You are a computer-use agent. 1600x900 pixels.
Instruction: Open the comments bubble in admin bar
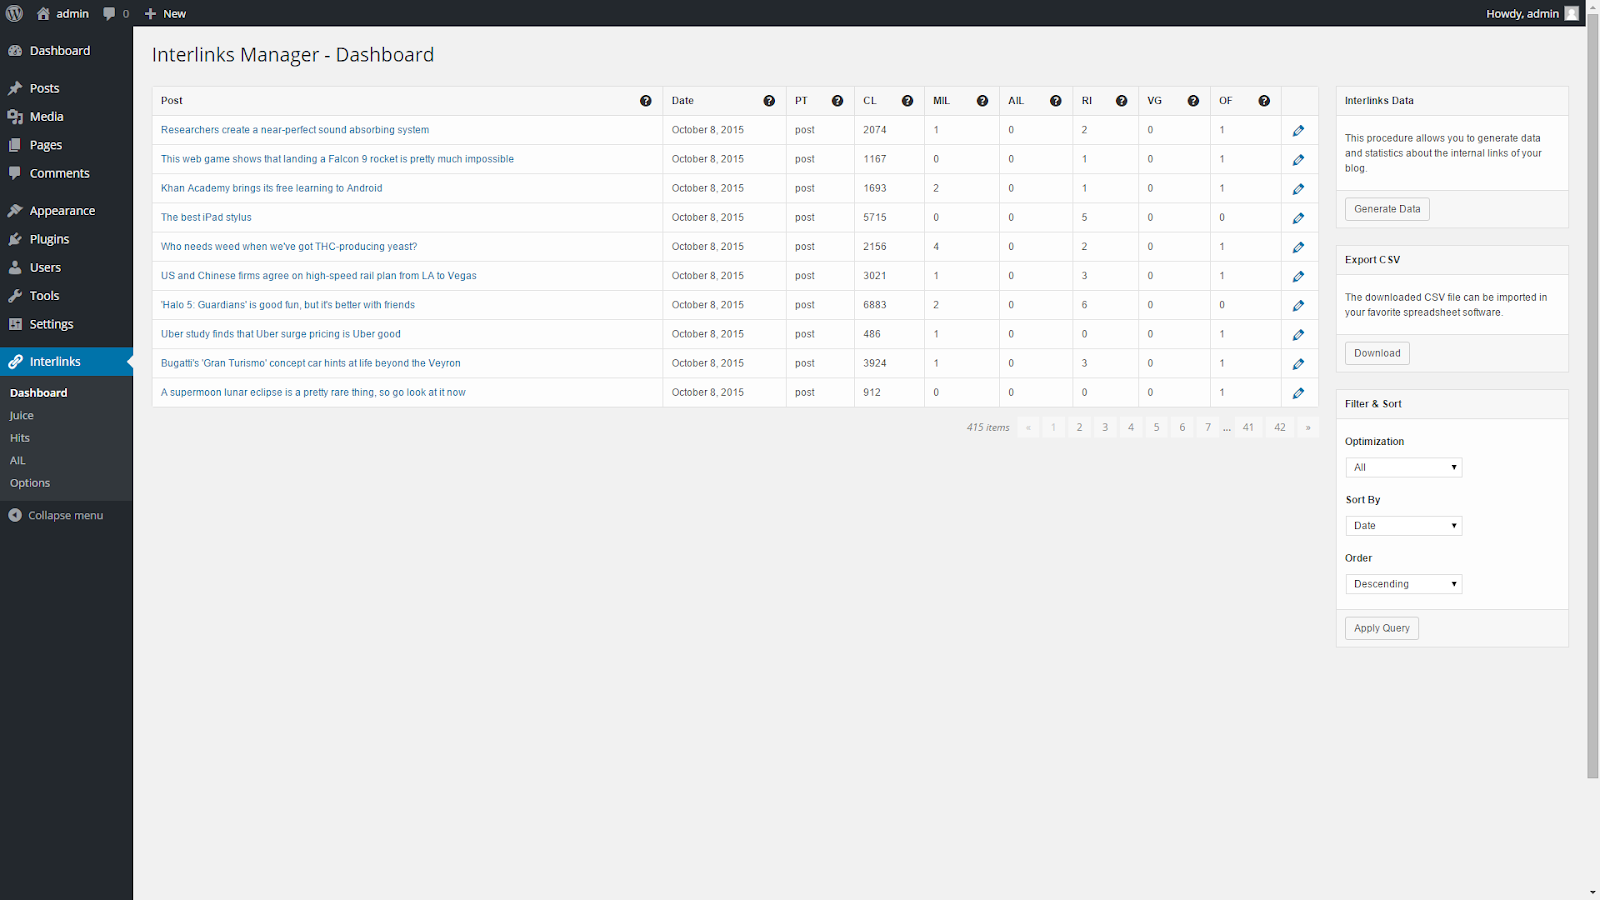click(x=116, y=13)
